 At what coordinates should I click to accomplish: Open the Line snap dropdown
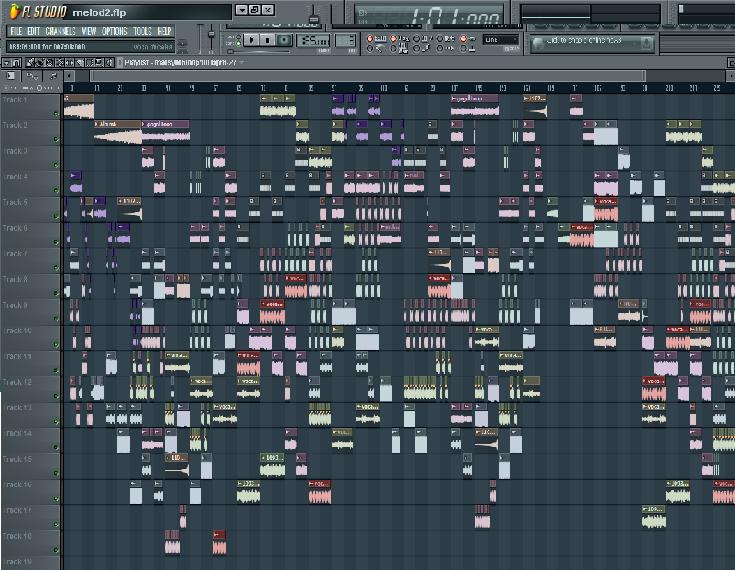pos(501,40)
